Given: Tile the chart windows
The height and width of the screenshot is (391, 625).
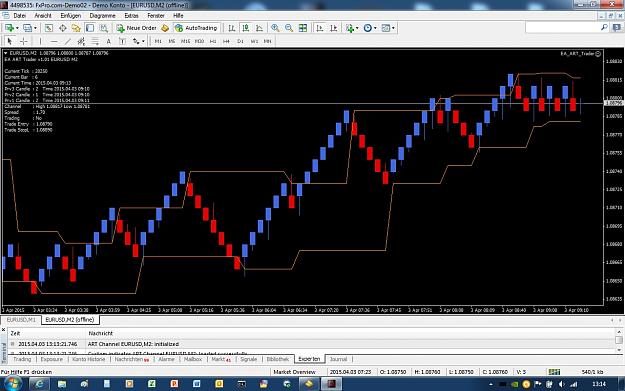Looking at the screenshot, I should 303,28.
